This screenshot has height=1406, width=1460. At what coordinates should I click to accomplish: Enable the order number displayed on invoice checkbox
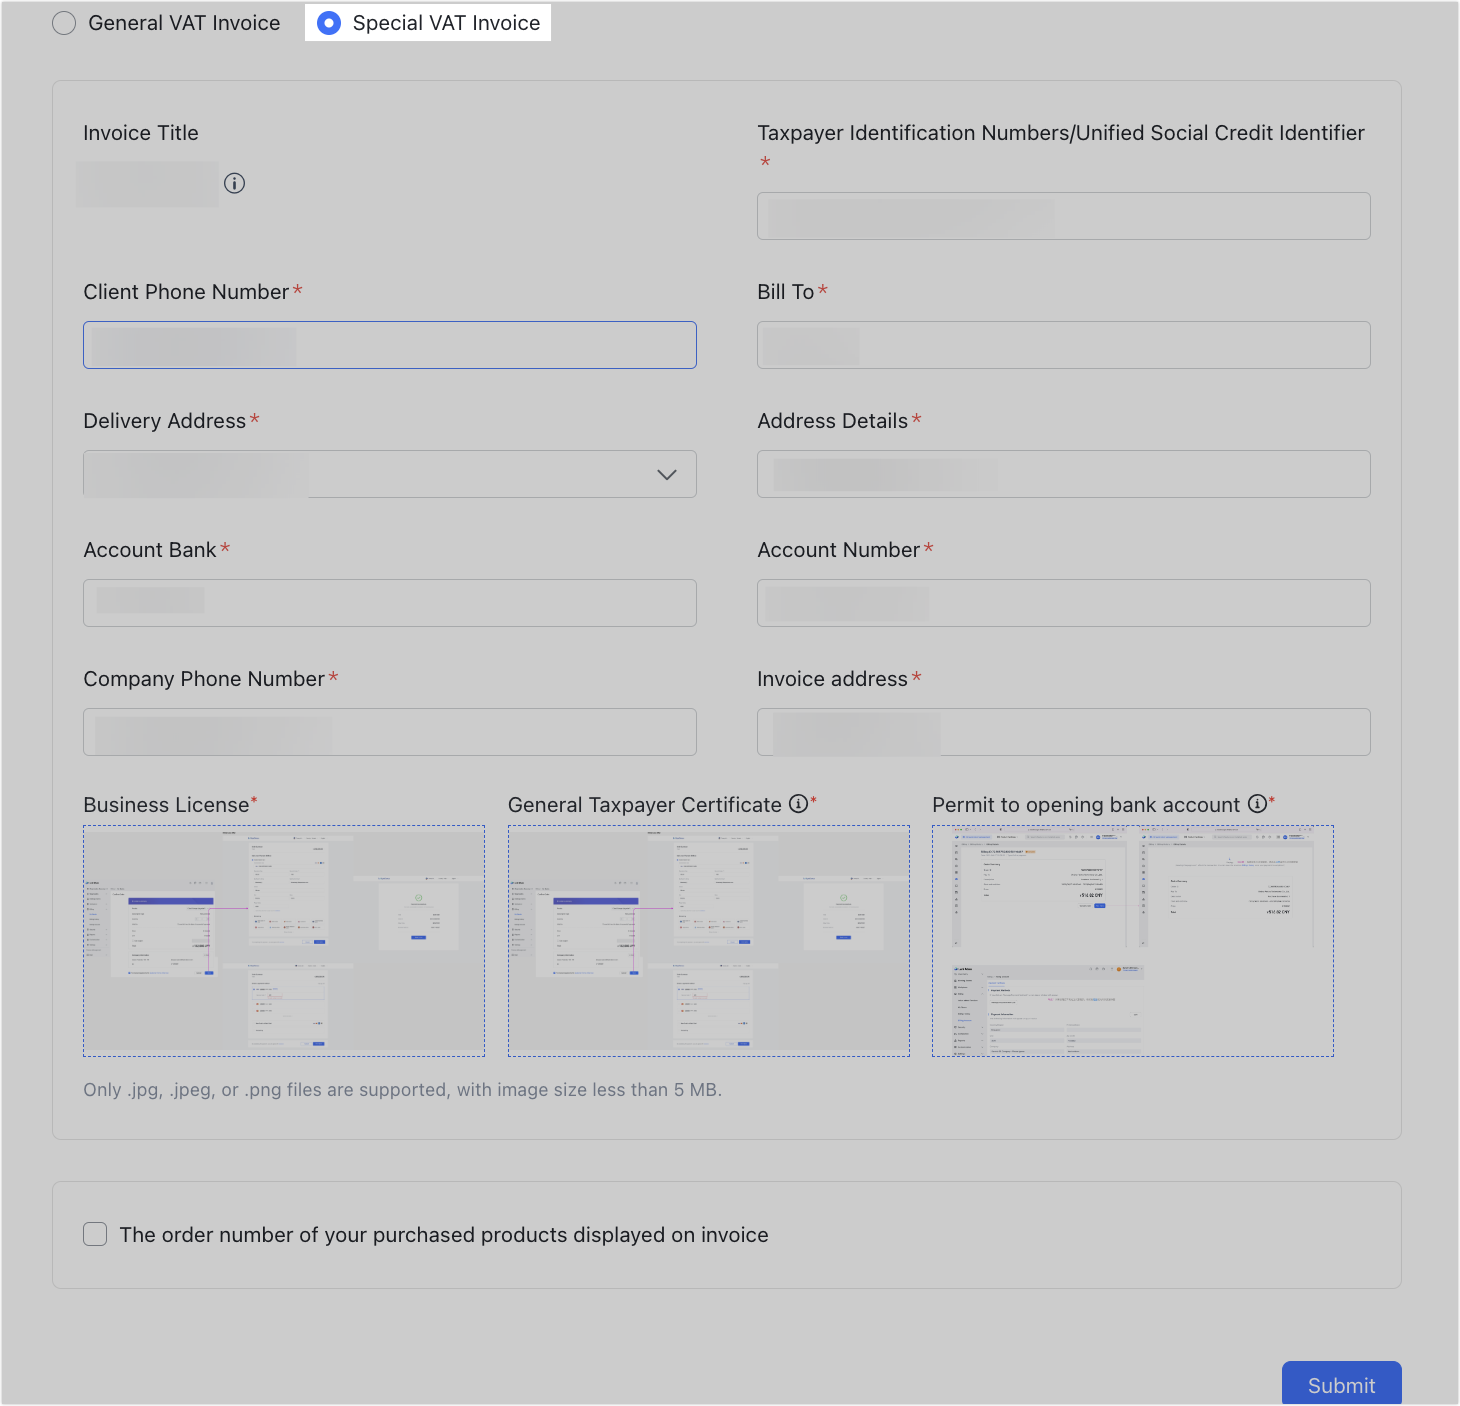(94, 1234)
